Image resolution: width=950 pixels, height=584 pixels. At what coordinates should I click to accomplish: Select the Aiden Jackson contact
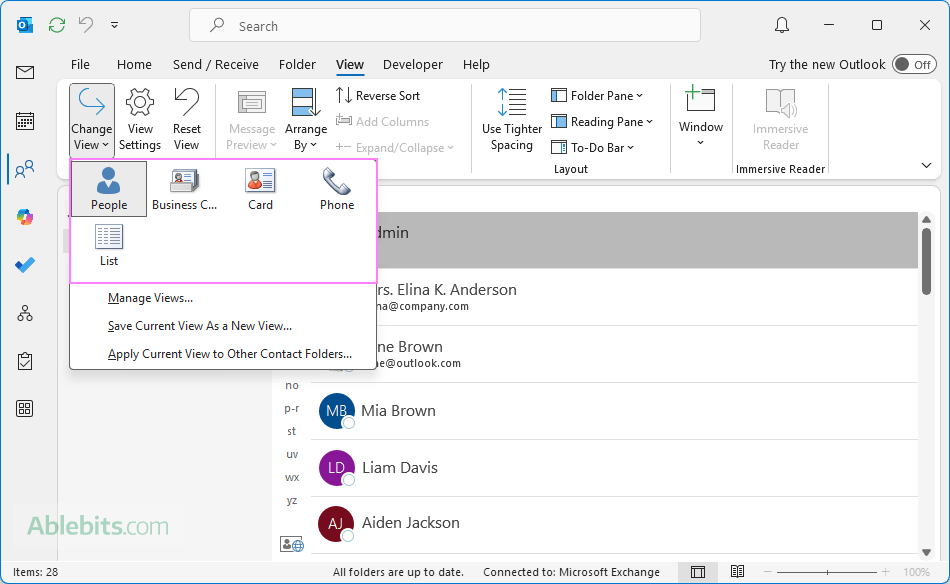pos(614,523)
